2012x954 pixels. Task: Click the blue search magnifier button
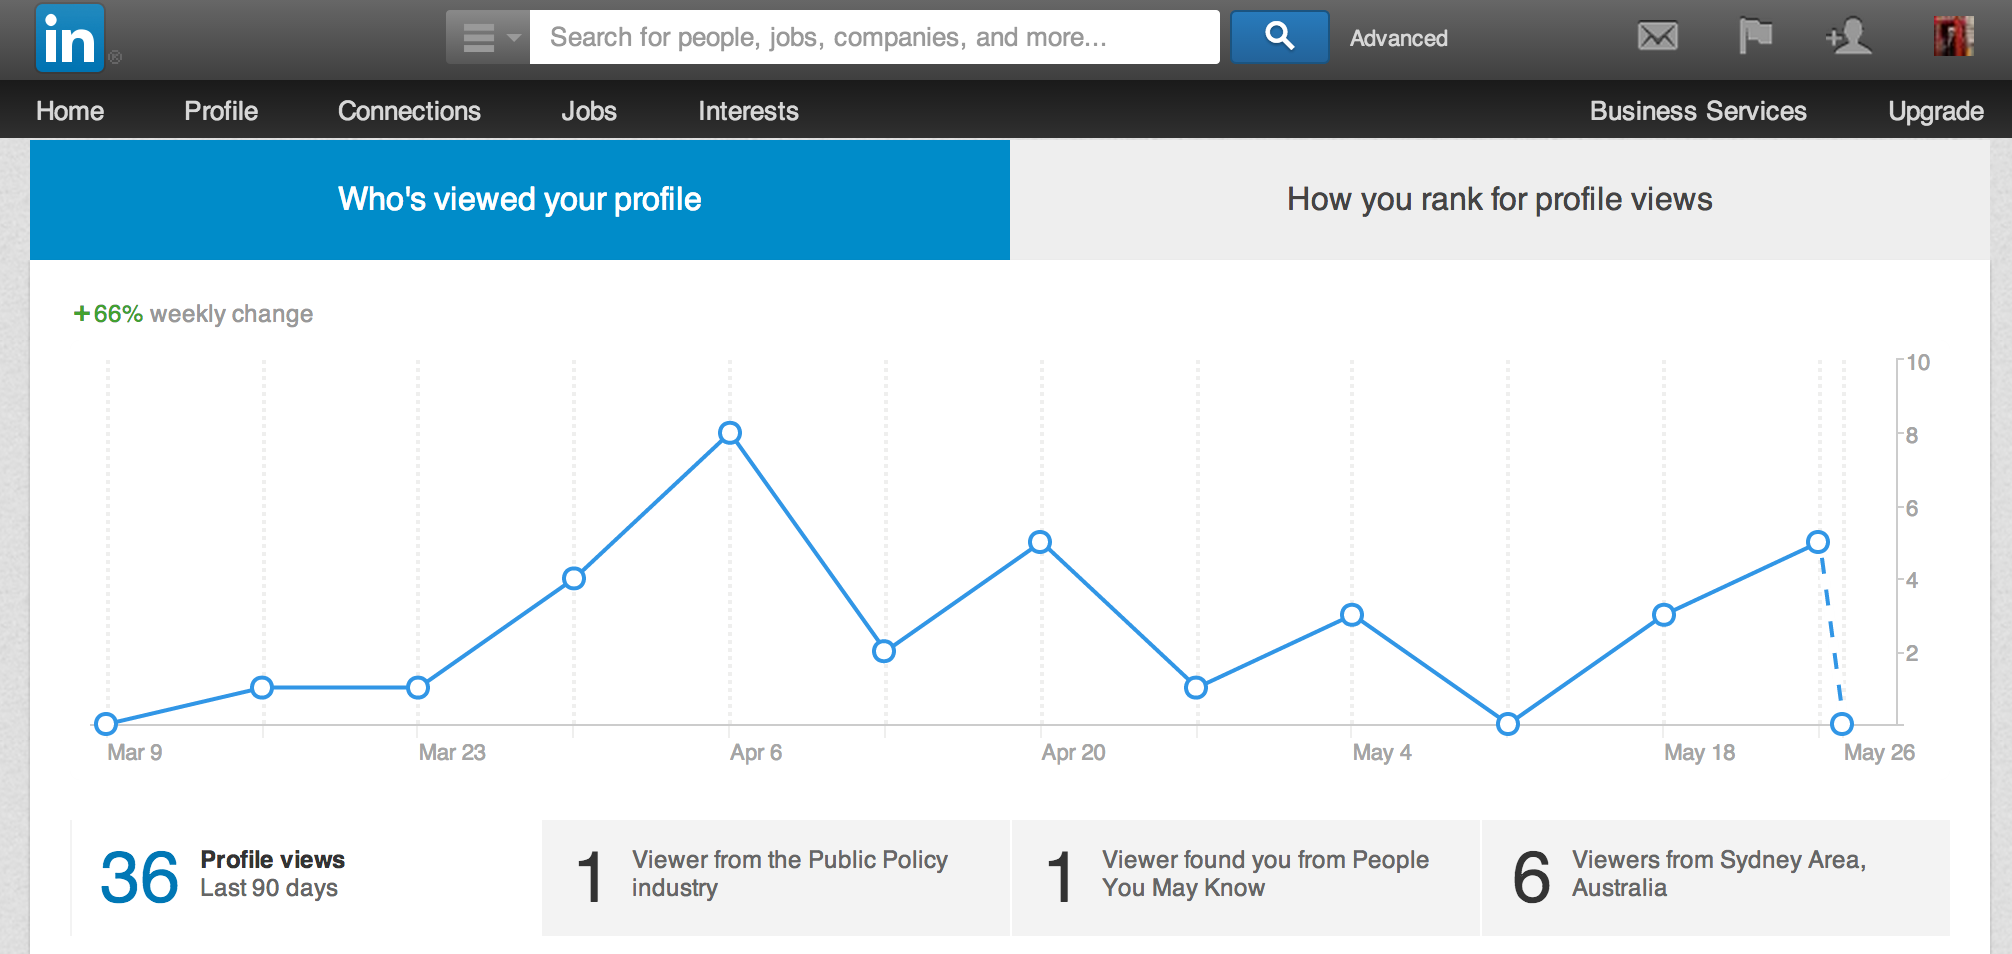1279,37
